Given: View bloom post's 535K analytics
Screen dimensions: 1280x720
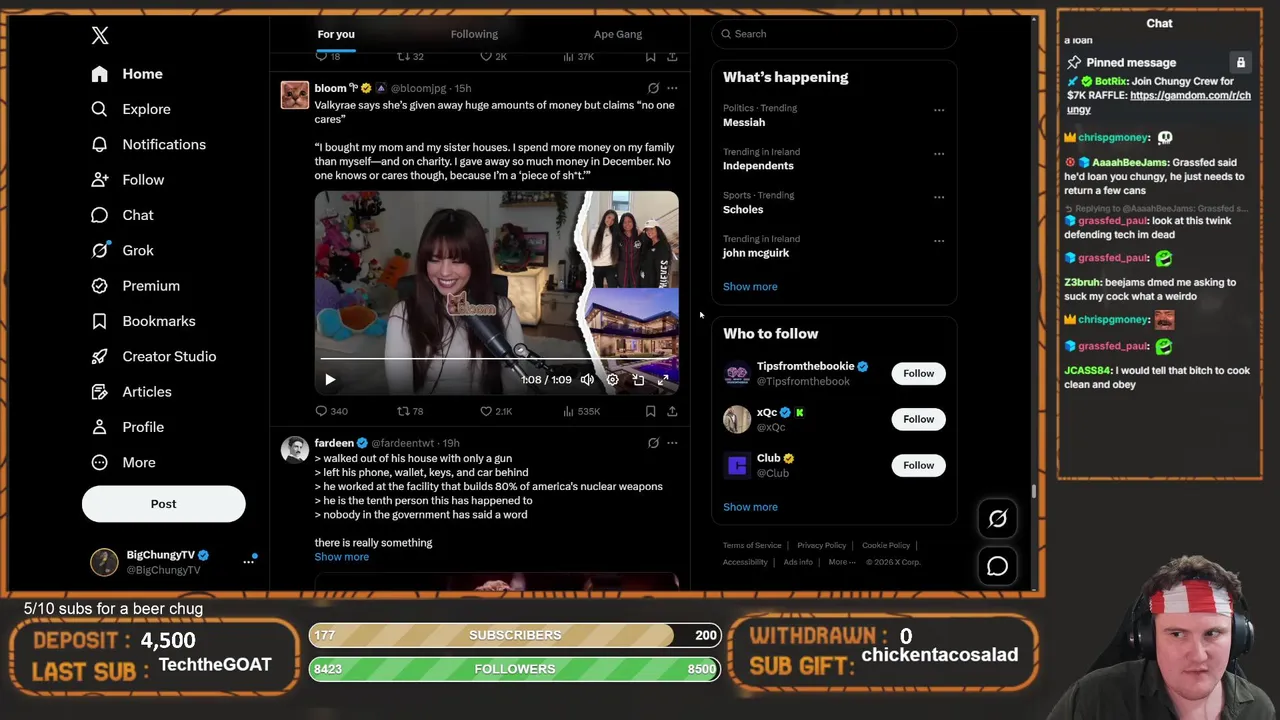Looking at the screenshot, I should (x=581, y=411).
